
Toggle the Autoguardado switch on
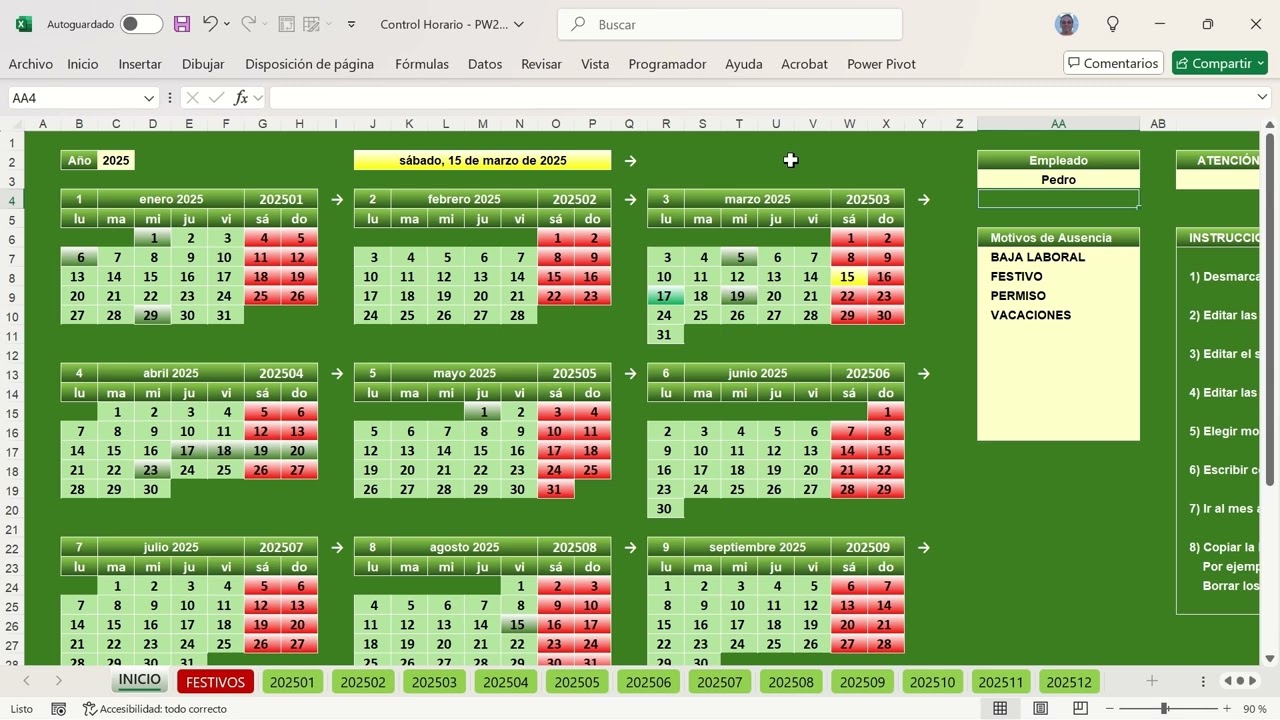point(141,24)
